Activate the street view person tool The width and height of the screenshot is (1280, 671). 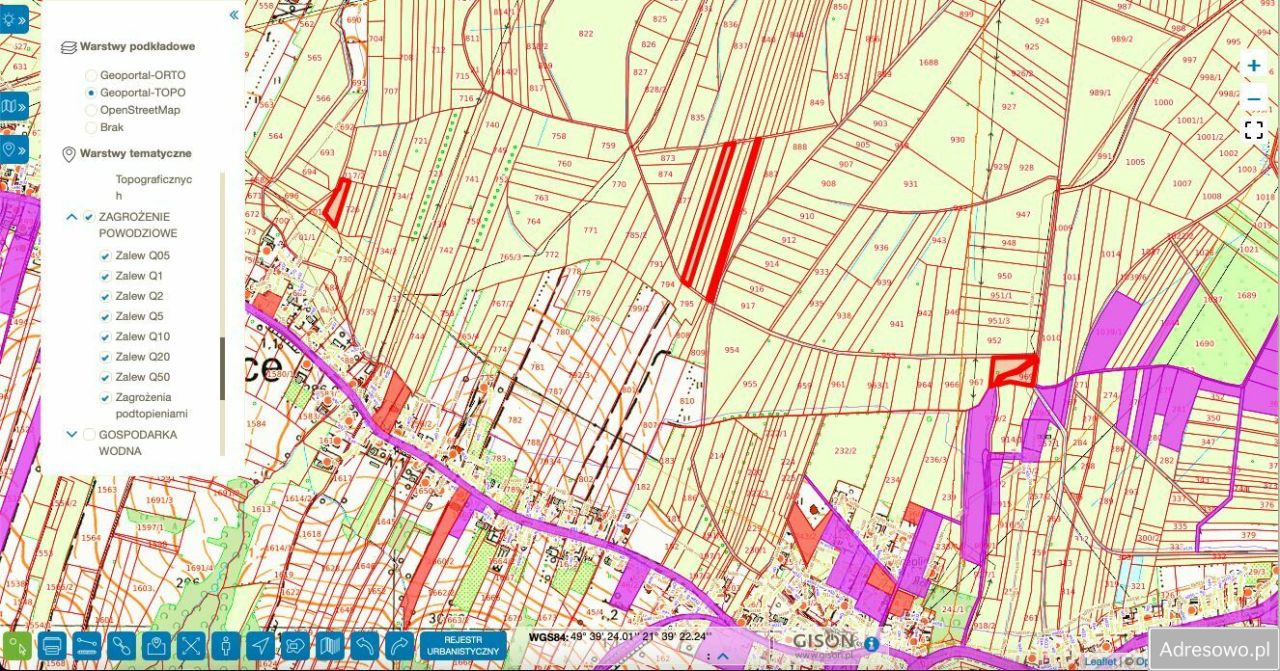point(226,647)
